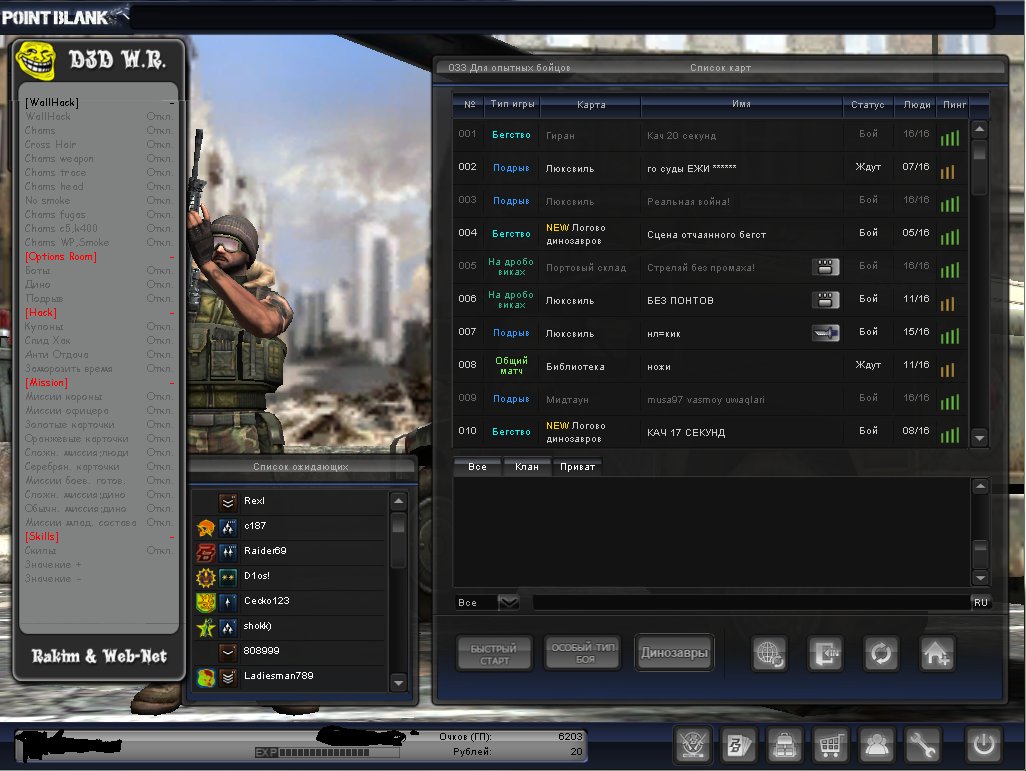Toggle the Cross Hair option
The height and width of the screenshot is (771, 1026).
99,145
